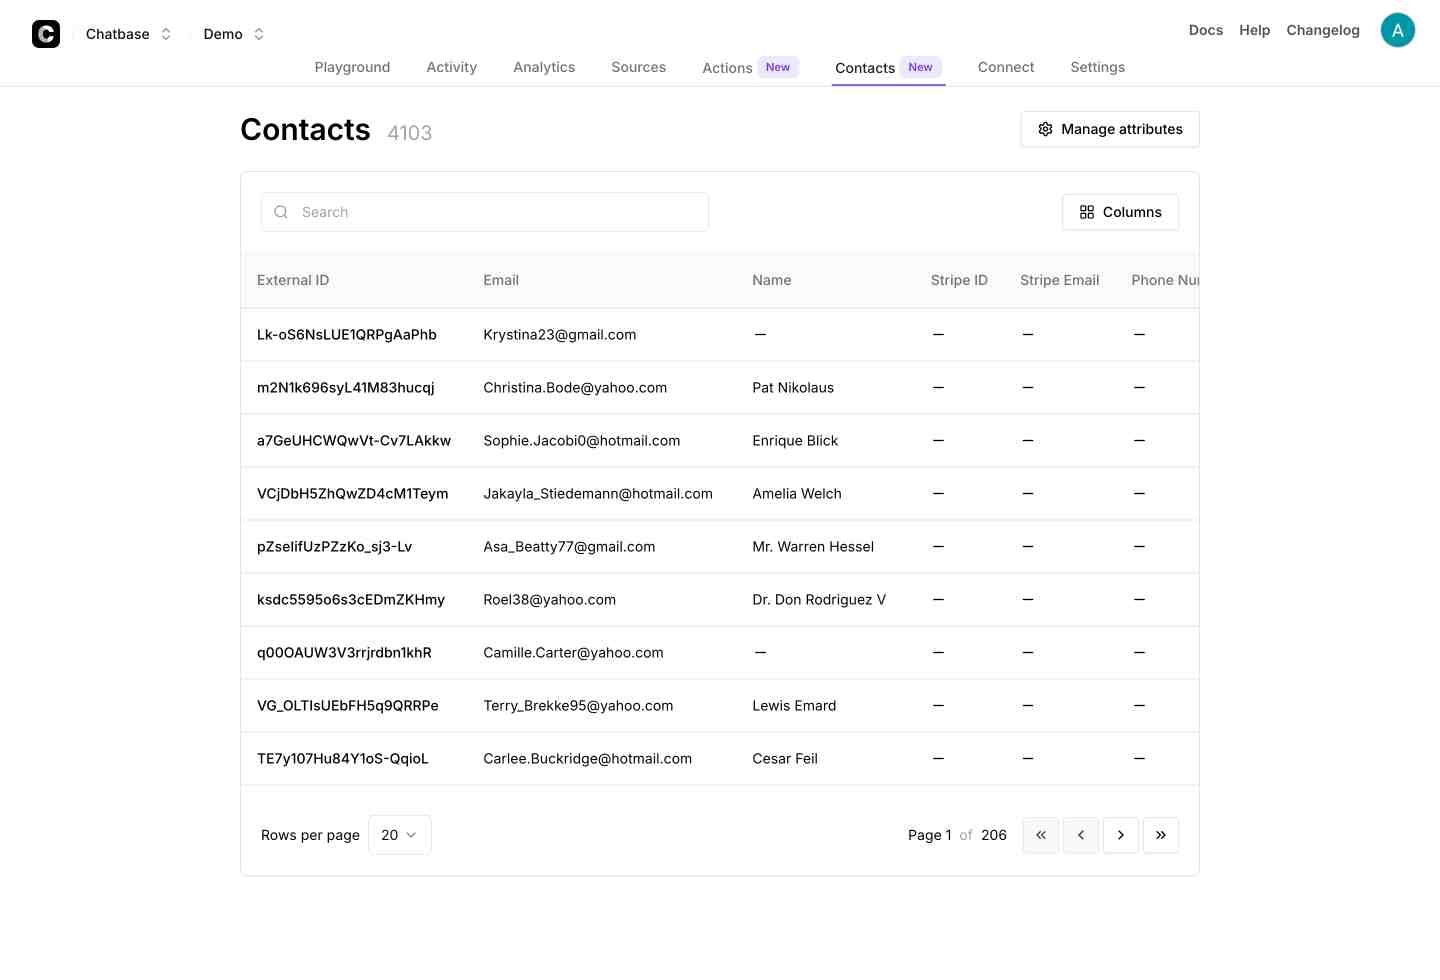The image size is (1440, 980).
Task: Open the Help link
Action: (1254, 30)
